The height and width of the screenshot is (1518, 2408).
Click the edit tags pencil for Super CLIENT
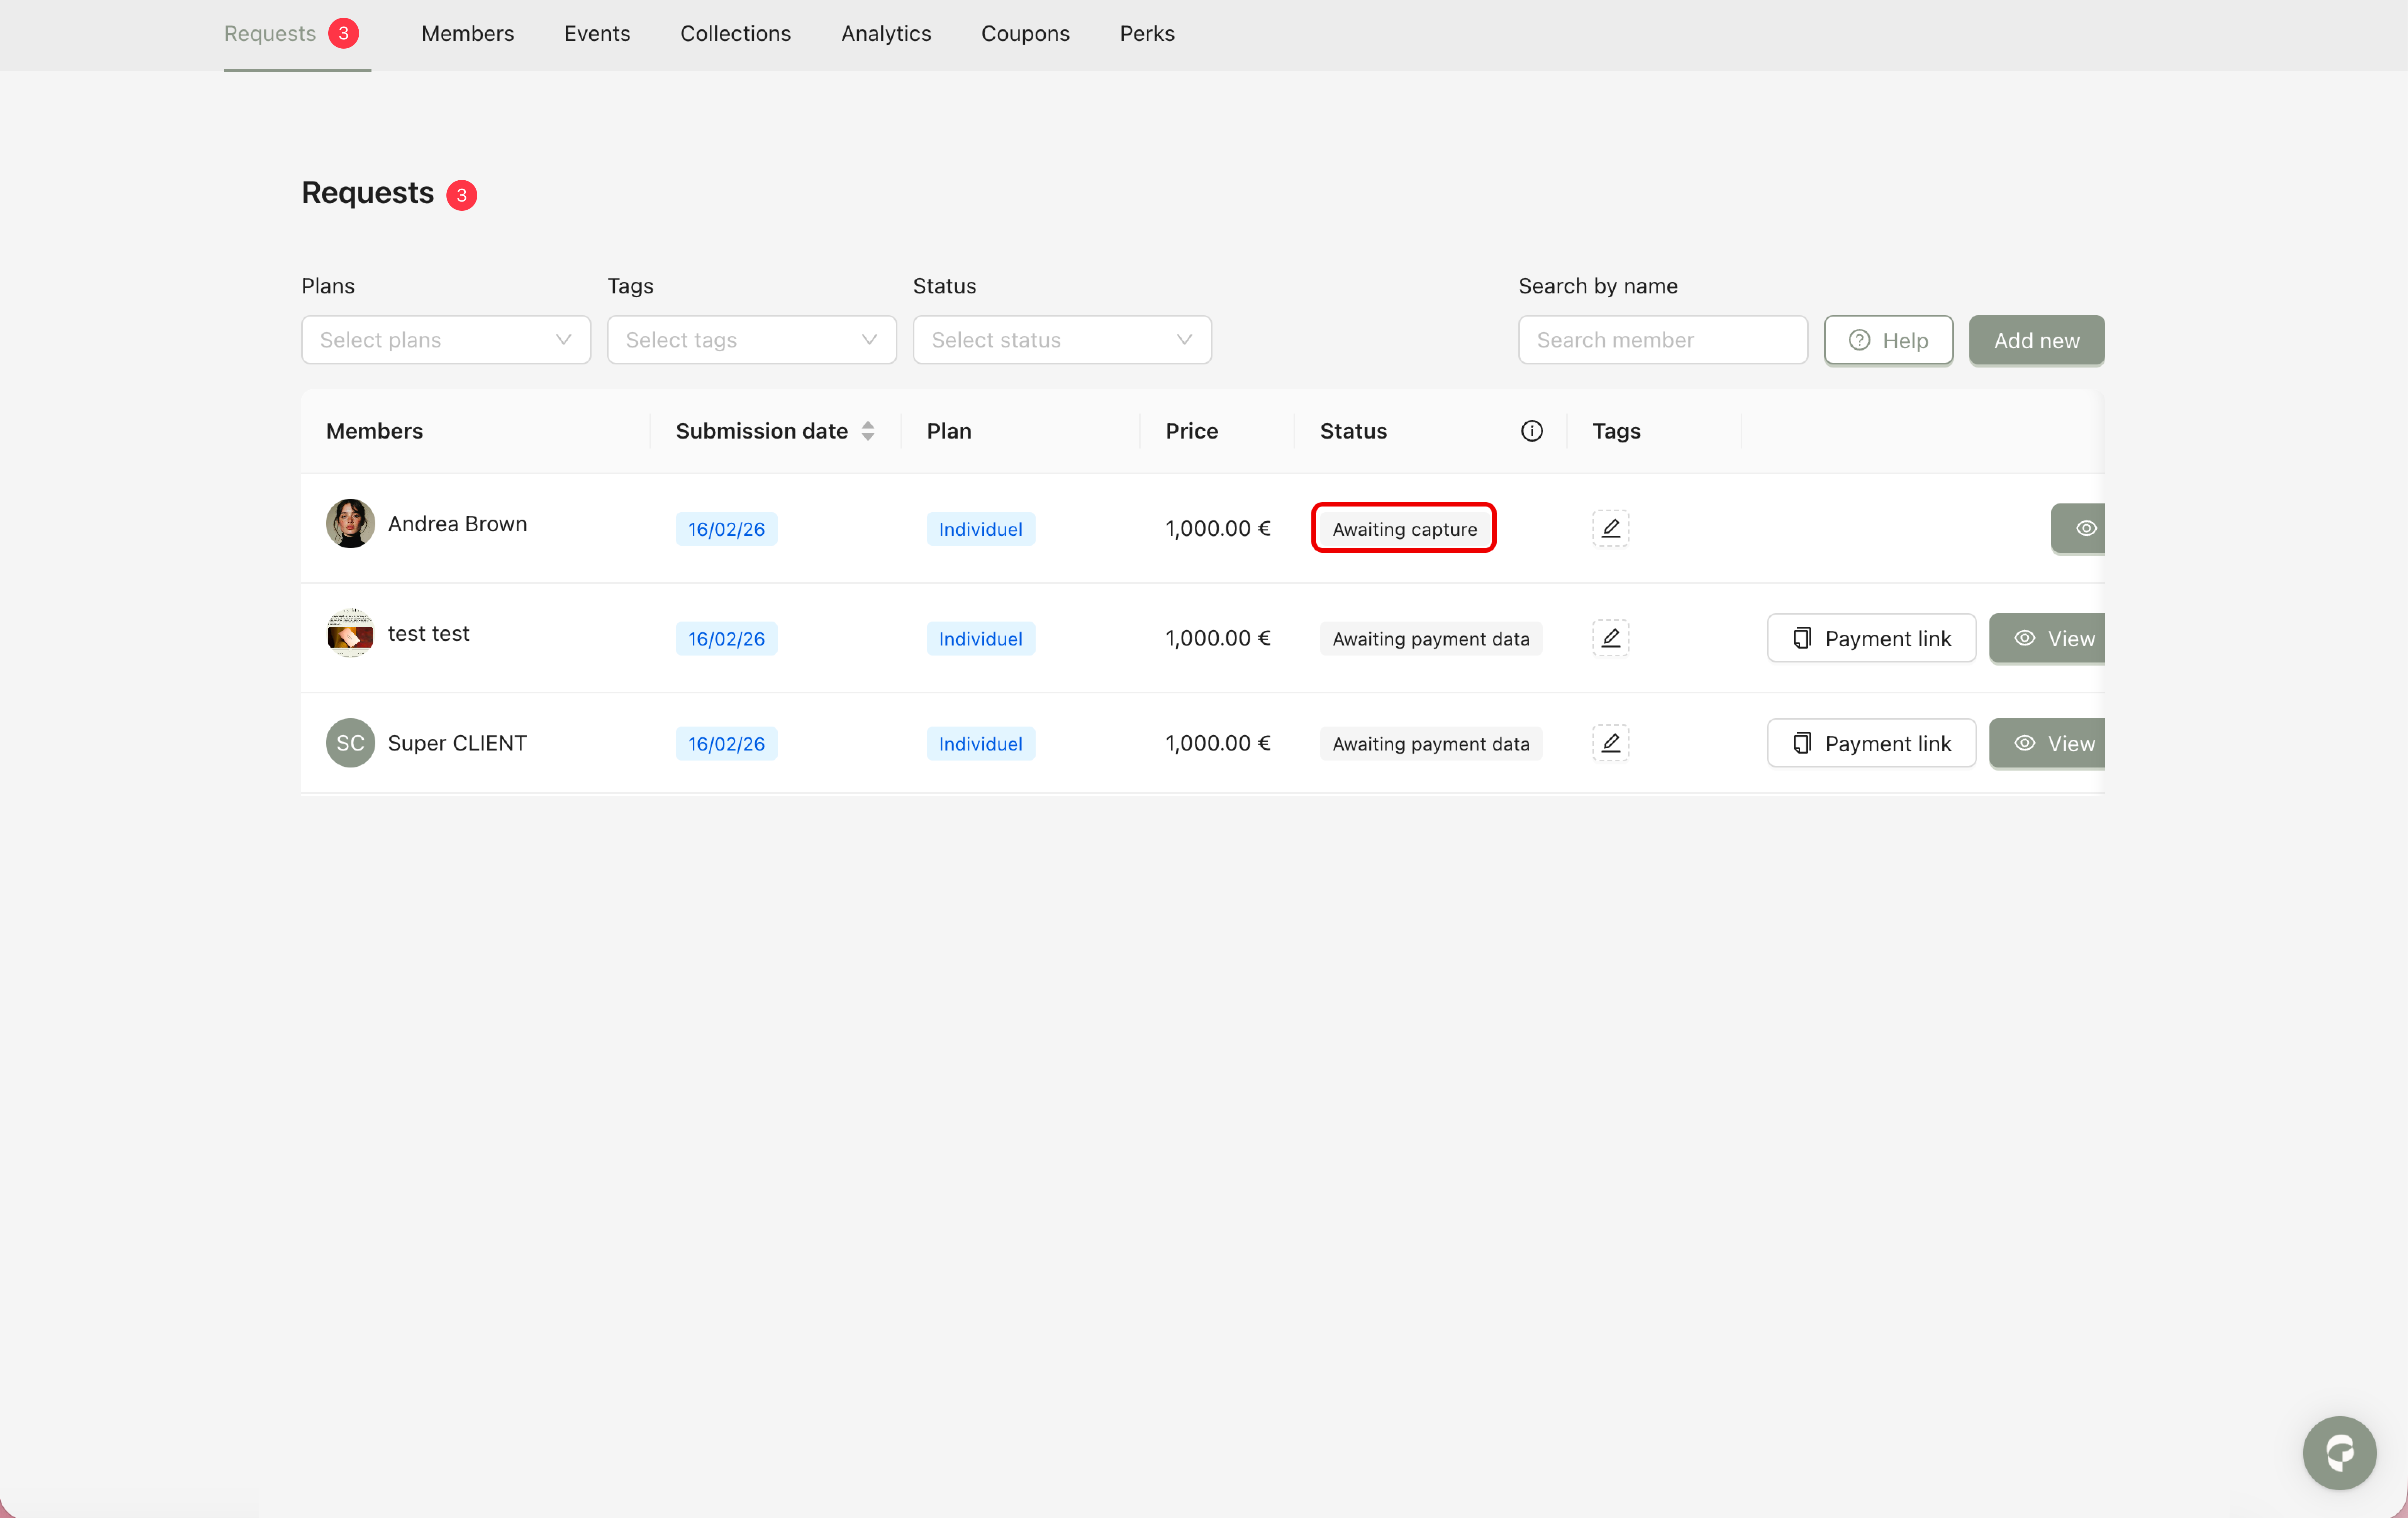1610,743
